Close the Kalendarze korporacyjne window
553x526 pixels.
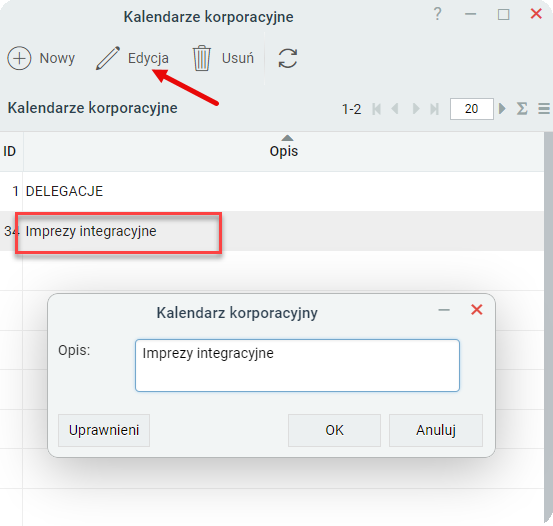(536, 14)
